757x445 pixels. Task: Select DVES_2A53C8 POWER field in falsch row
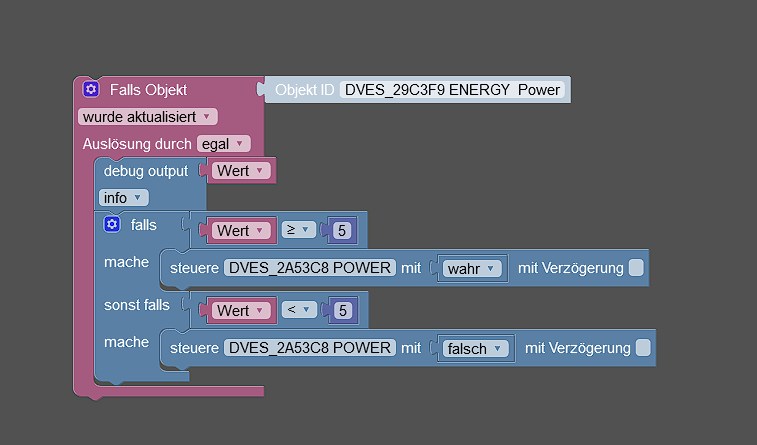pos(310,348)
